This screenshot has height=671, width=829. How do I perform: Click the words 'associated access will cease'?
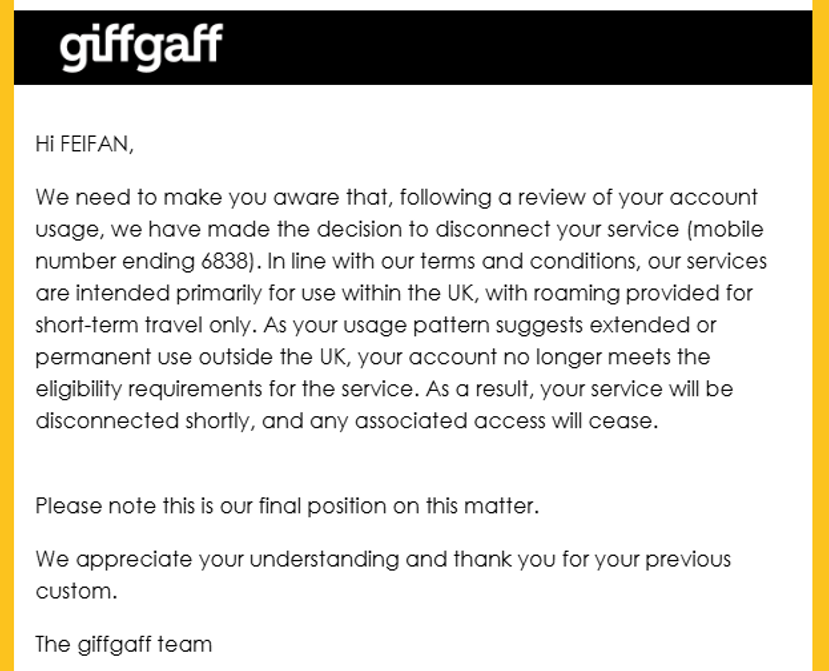click(x=504, y=421)
